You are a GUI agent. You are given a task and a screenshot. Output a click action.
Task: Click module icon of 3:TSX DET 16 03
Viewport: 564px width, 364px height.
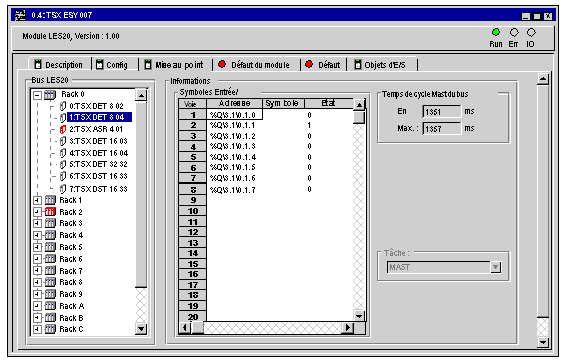click(63, 141)
